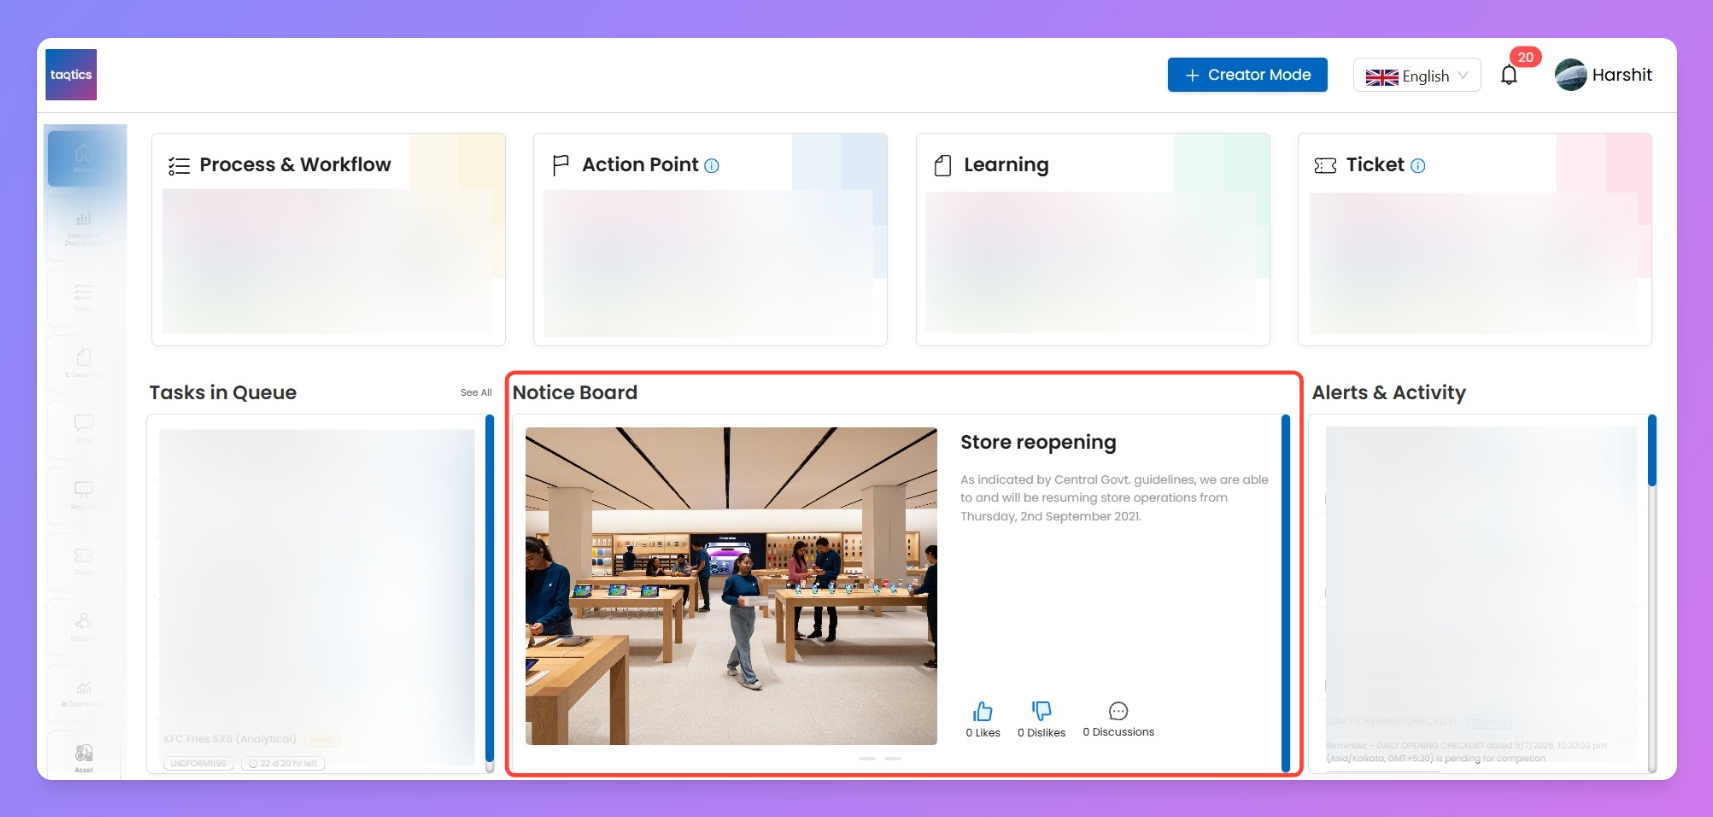Click the taqtics logo

point(71,74)
